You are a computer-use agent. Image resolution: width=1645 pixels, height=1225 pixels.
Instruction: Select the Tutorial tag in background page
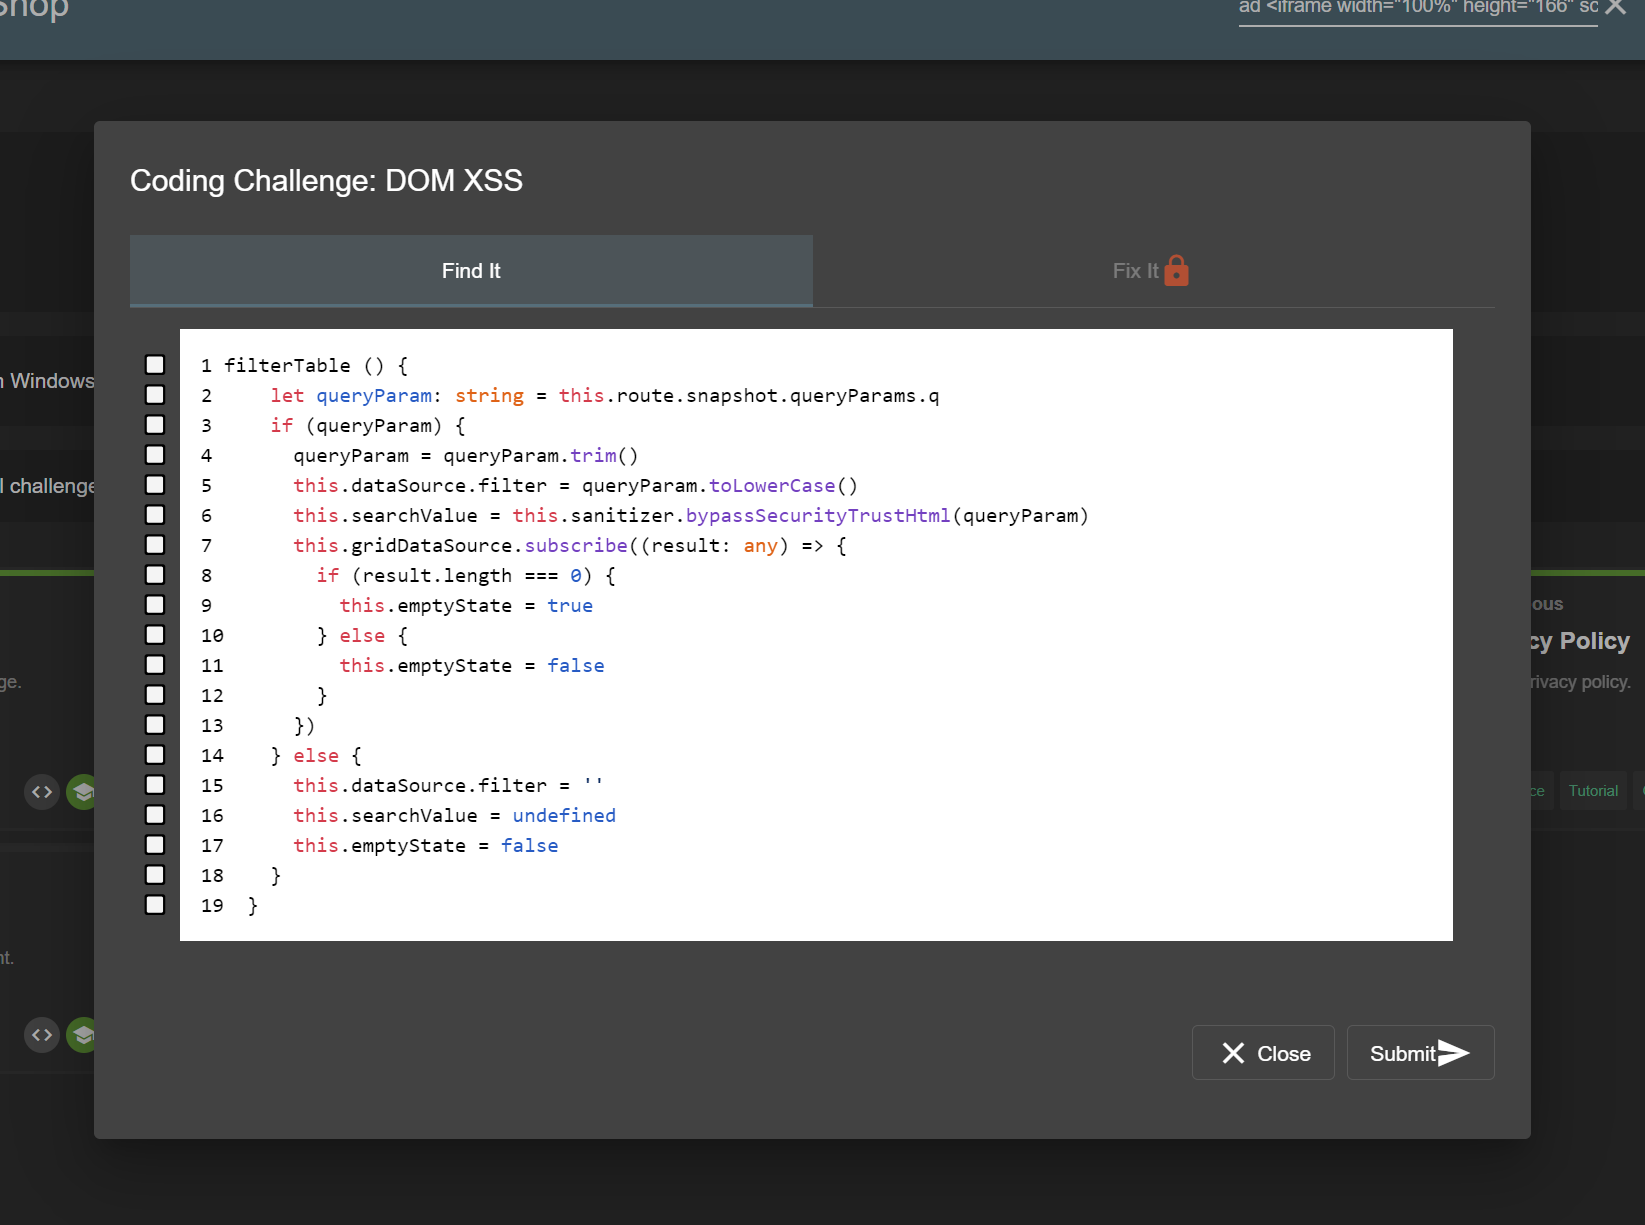pyautogui.click(x=1593, y=791)
